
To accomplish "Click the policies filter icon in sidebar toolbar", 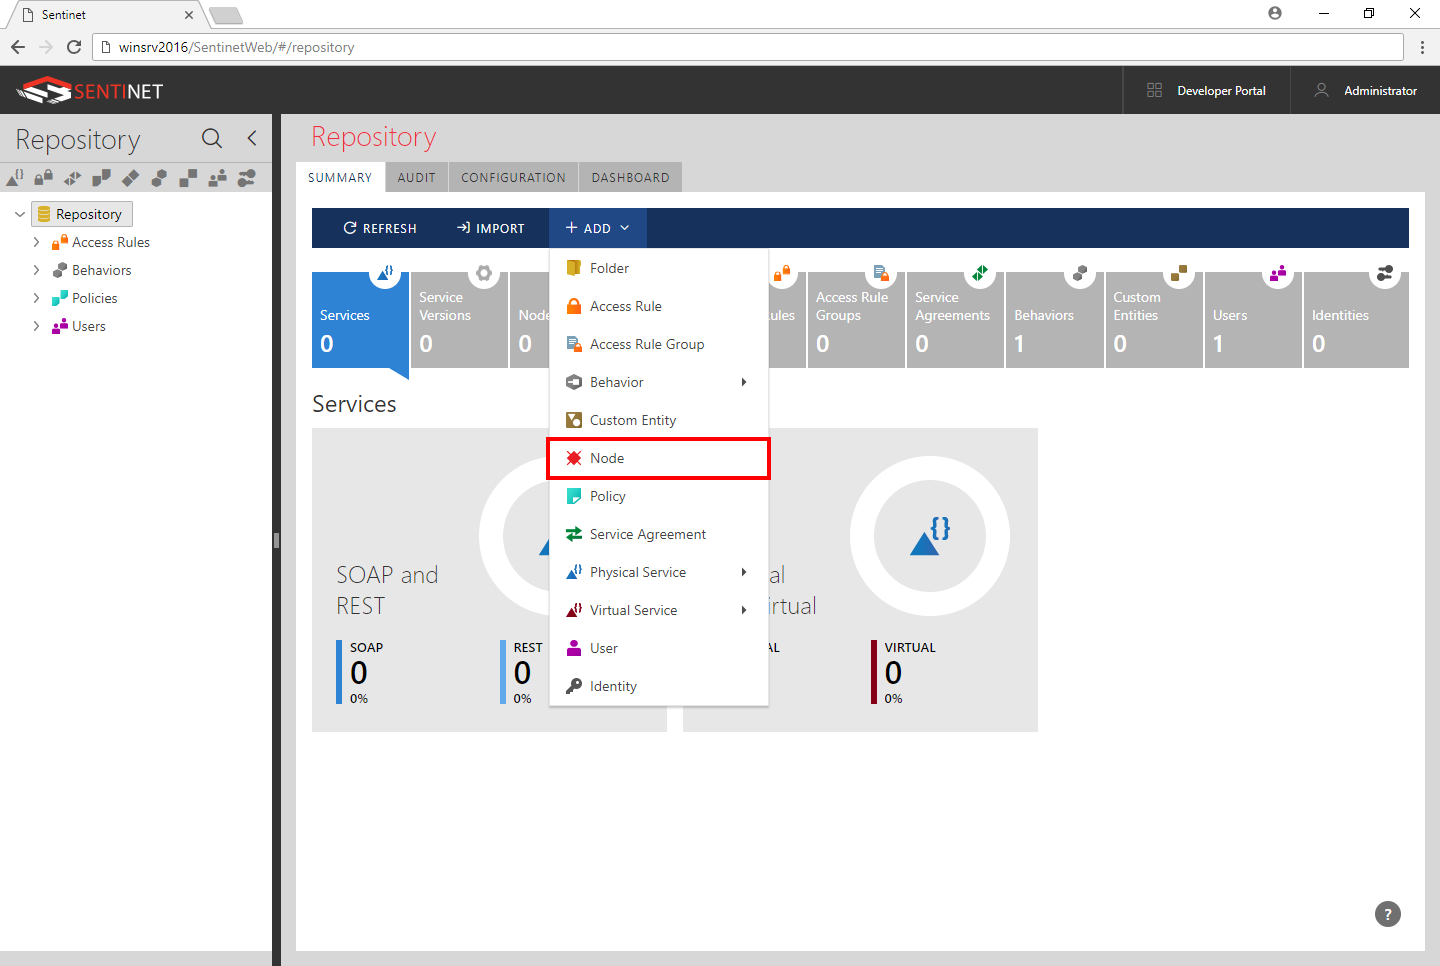I will (102, 178).
